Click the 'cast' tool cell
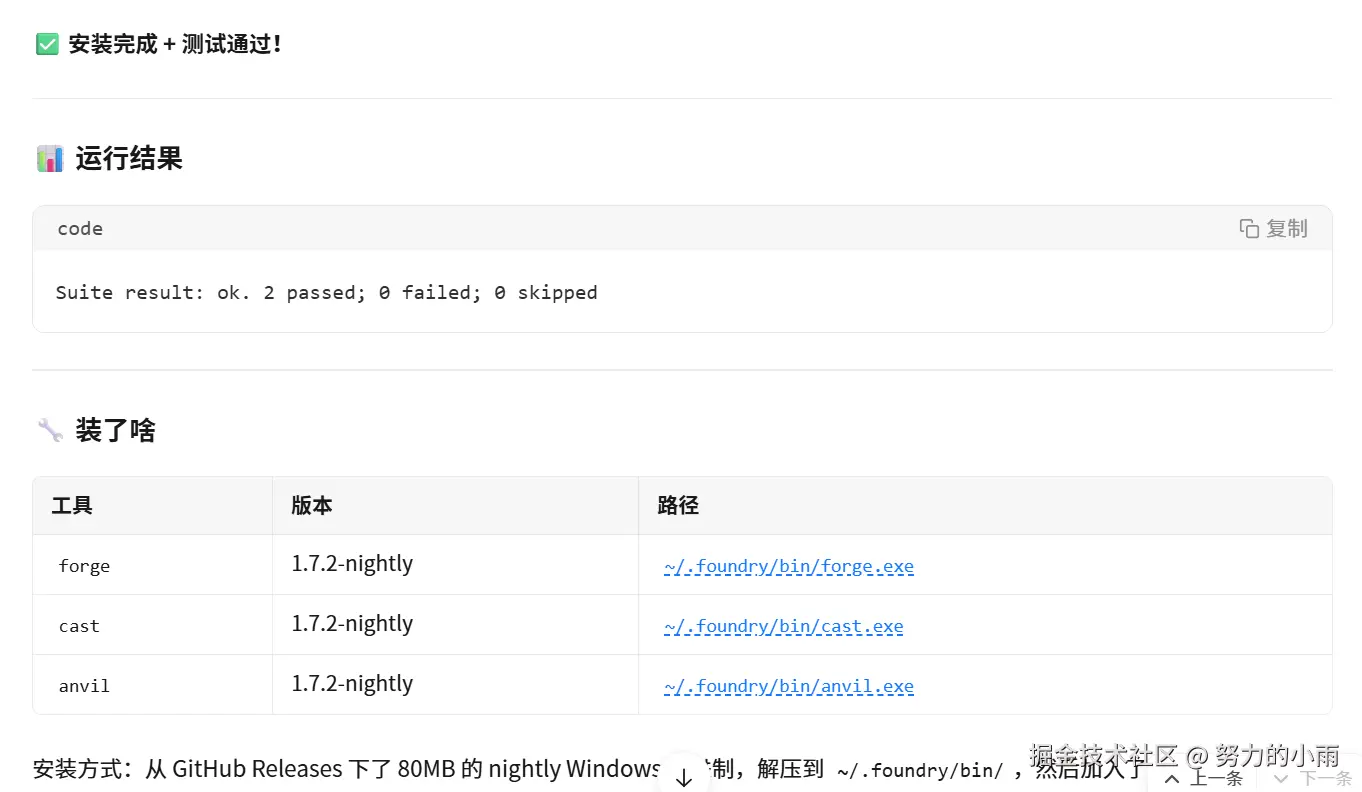This screenshot has height=792, width=1362. point(79,626)
